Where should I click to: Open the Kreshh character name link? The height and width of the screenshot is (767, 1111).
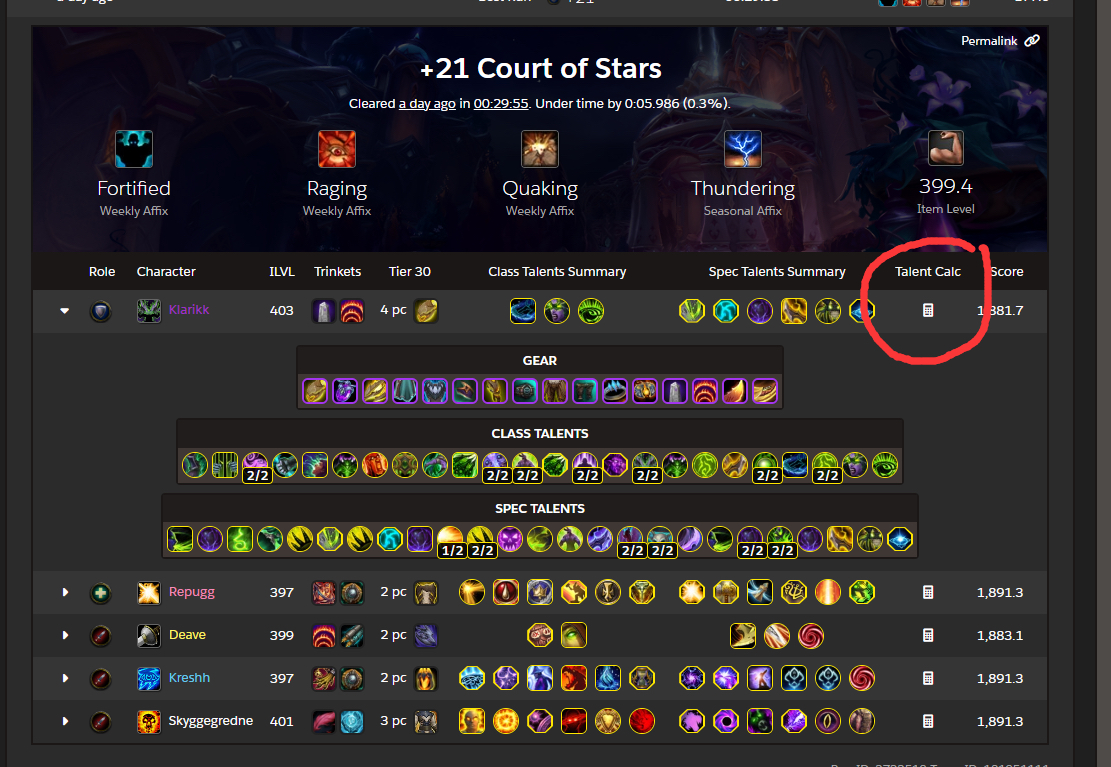pyautogui.click(x=189, y=678)
